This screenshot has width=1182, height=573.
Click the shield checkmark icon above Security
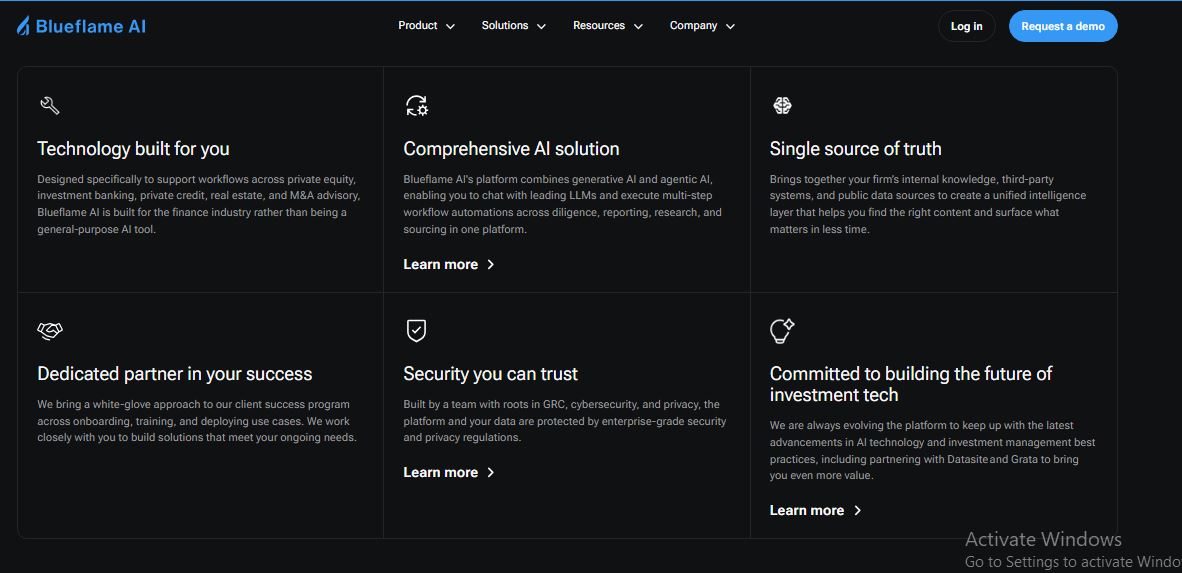tap(416, 330)
